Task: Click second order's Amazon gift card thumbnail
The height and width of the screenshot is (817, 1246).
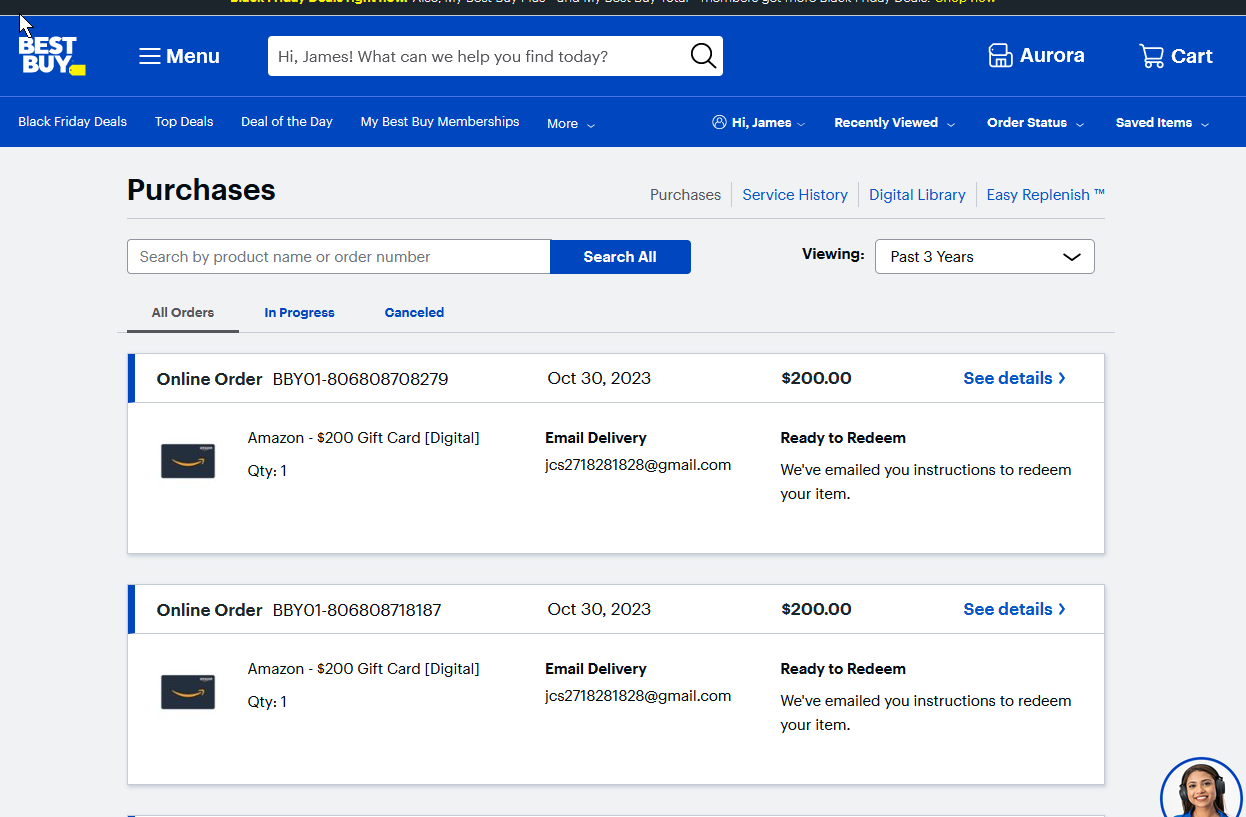Action: (x=188, y=692)
